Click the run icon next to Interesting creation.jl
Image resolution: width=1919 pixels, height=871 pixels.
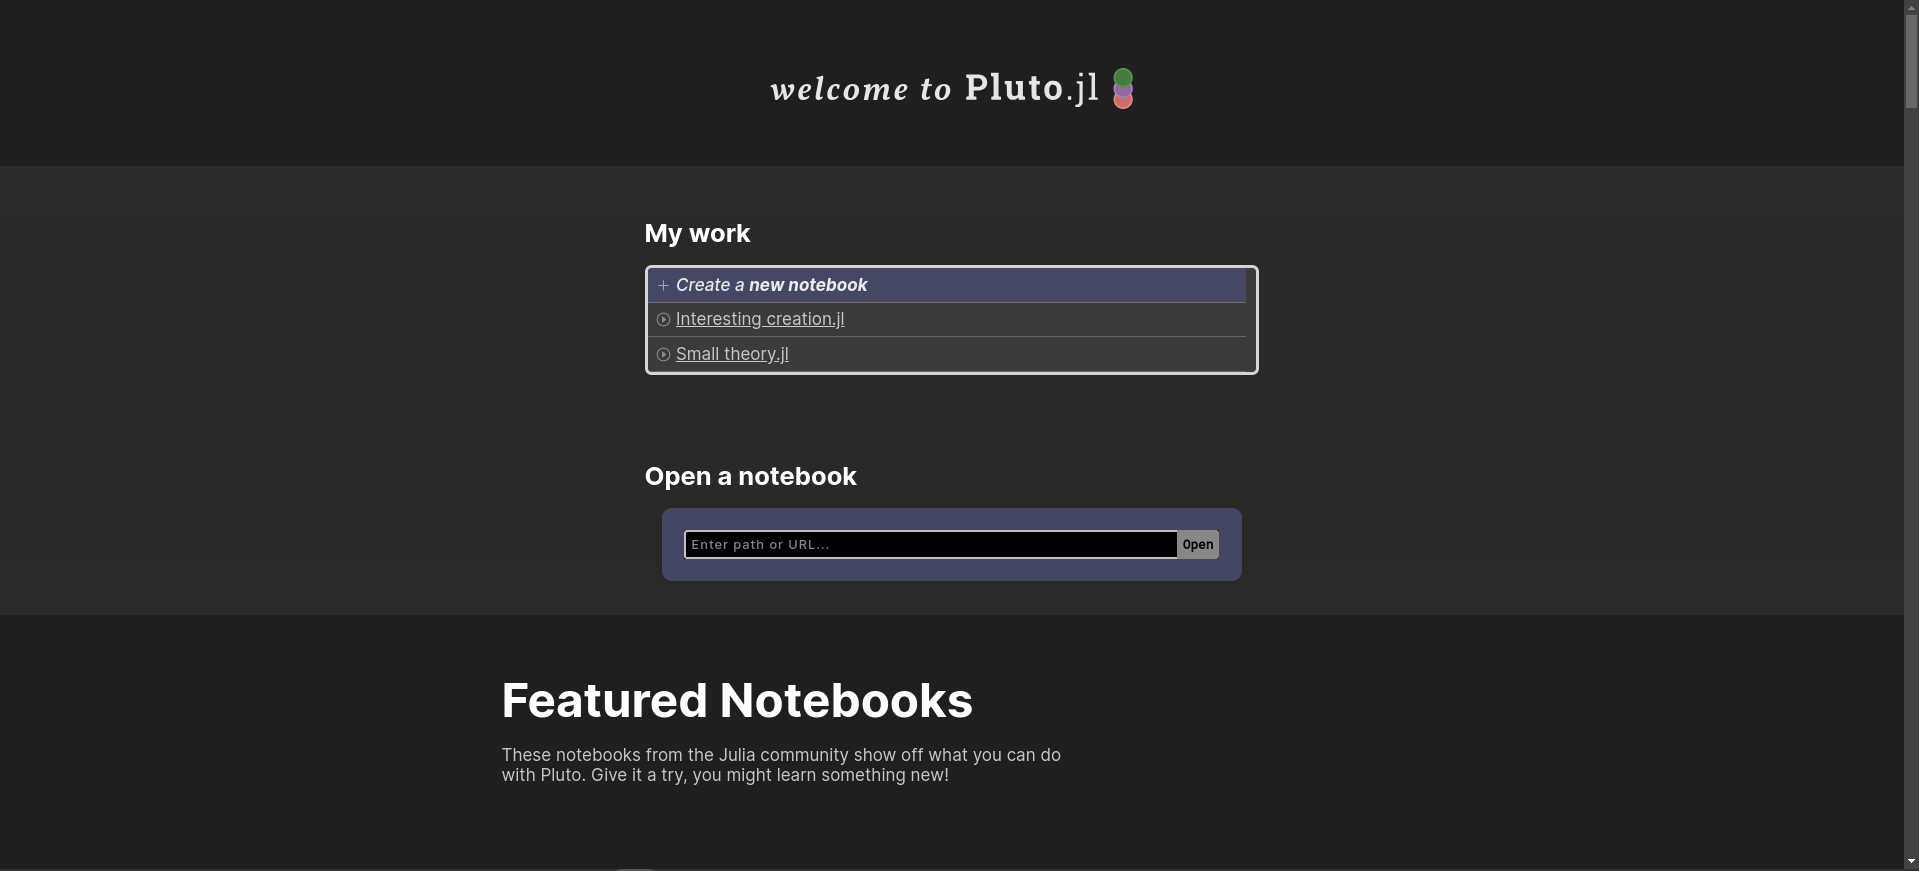coord(663,319)
